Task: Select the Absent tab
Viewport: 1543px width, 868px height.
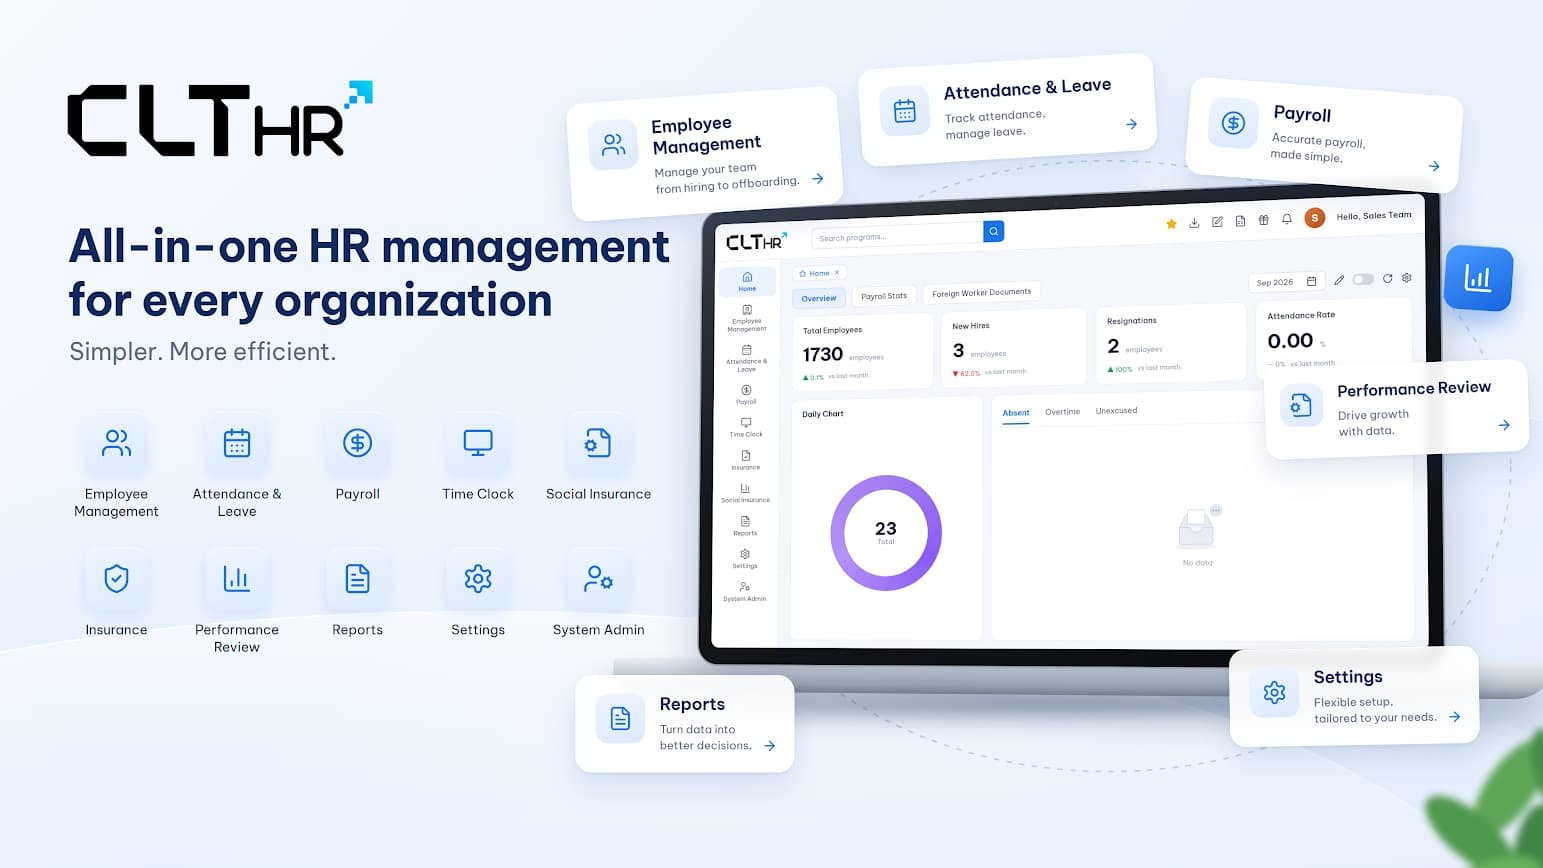Action: point(1016,413)
